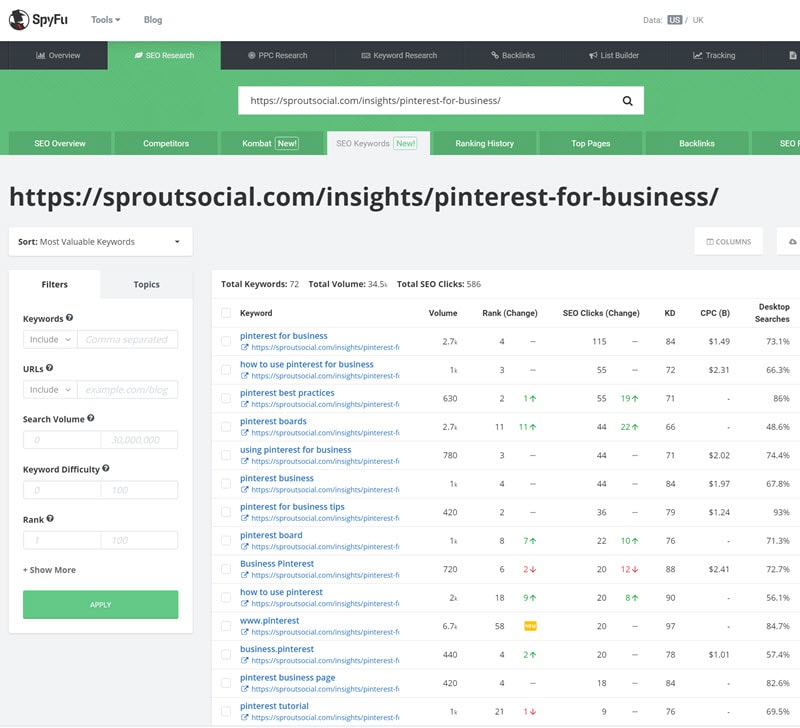Open the Keyword Research tab
Image resolution: width=800 pixels, height=728 pixels.
pos(399,56)
